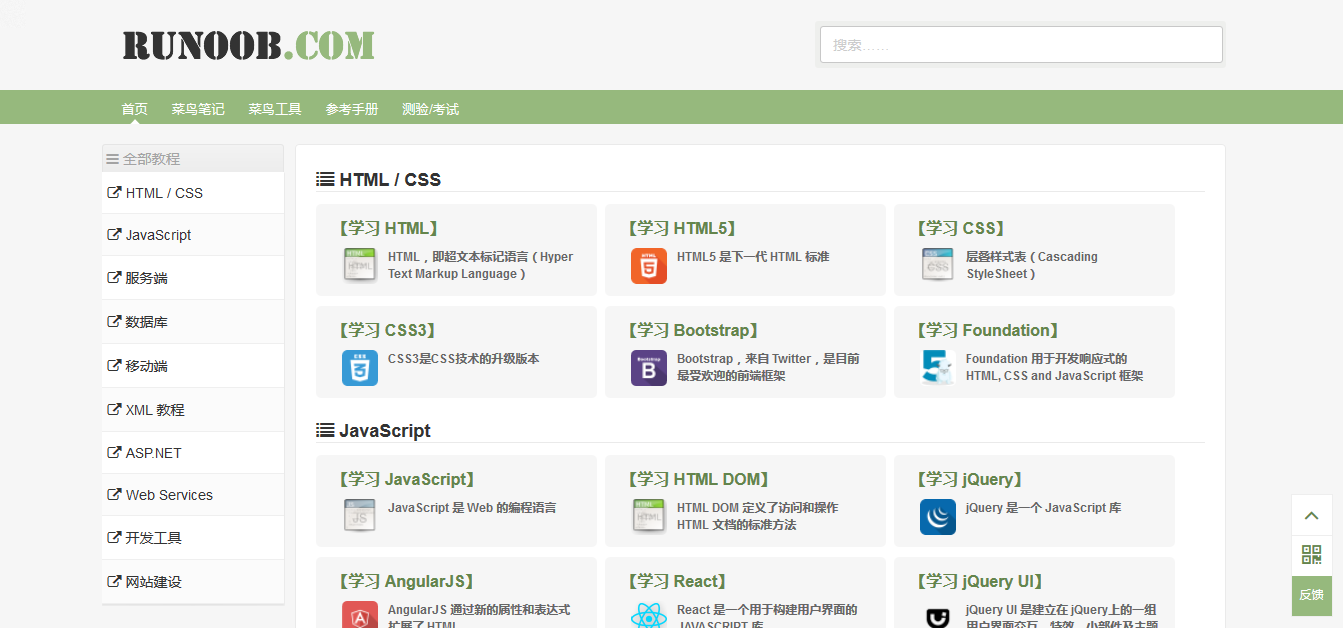Click the external link icon beside HTML / CSS
Viewport: 1343px width, 628px height.
point(114,193)
